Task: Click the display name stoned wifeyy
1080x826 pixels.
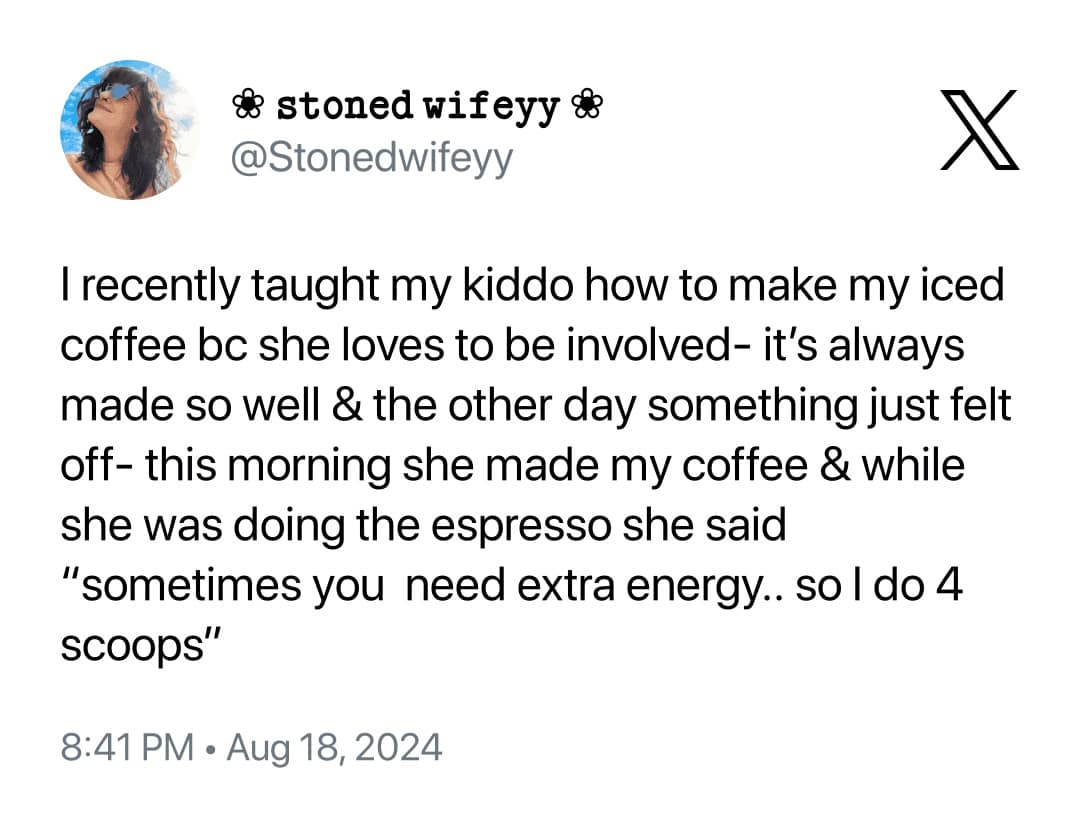Action: 416,106
